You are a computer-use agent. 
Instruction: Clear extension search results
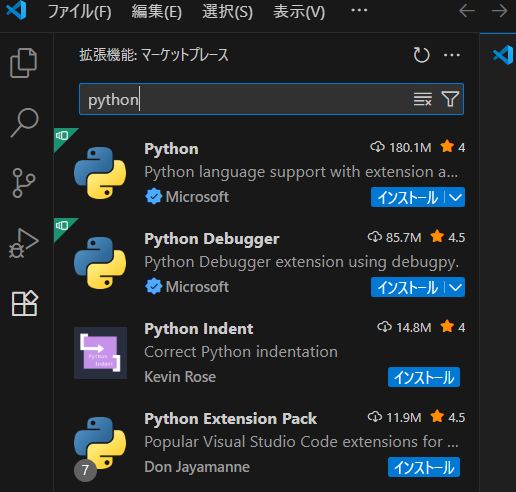(x=423, y=99)
